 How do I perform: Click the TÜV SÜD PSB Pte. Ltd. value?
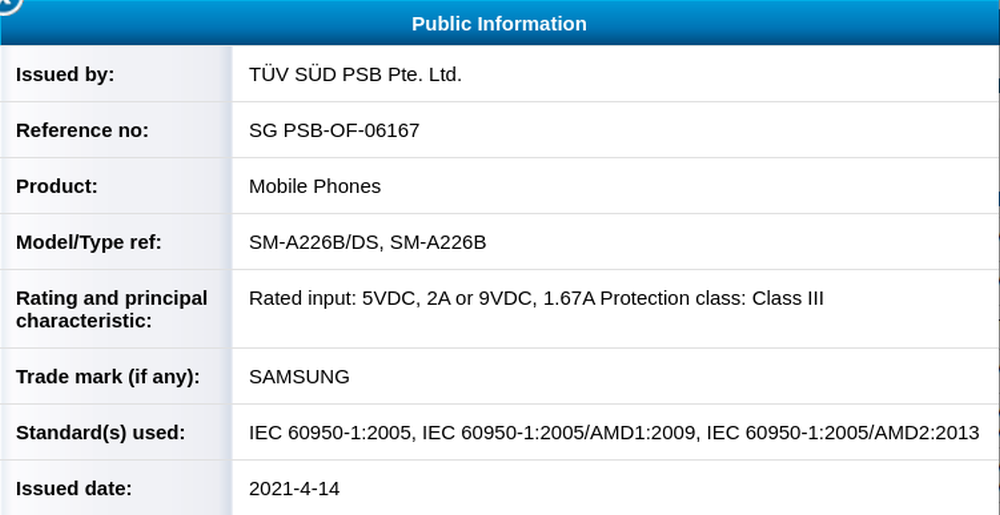click(x=355, y=74)
